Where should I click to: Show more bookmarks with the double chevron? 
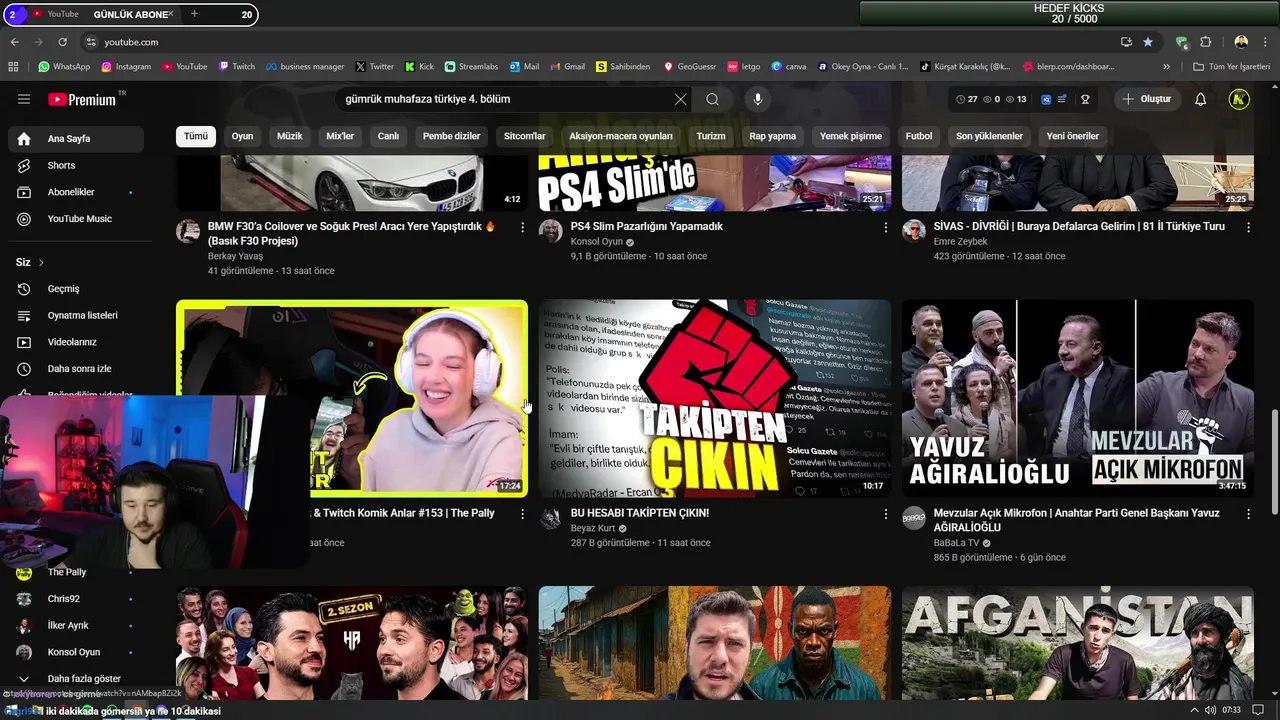point(1166,67)
